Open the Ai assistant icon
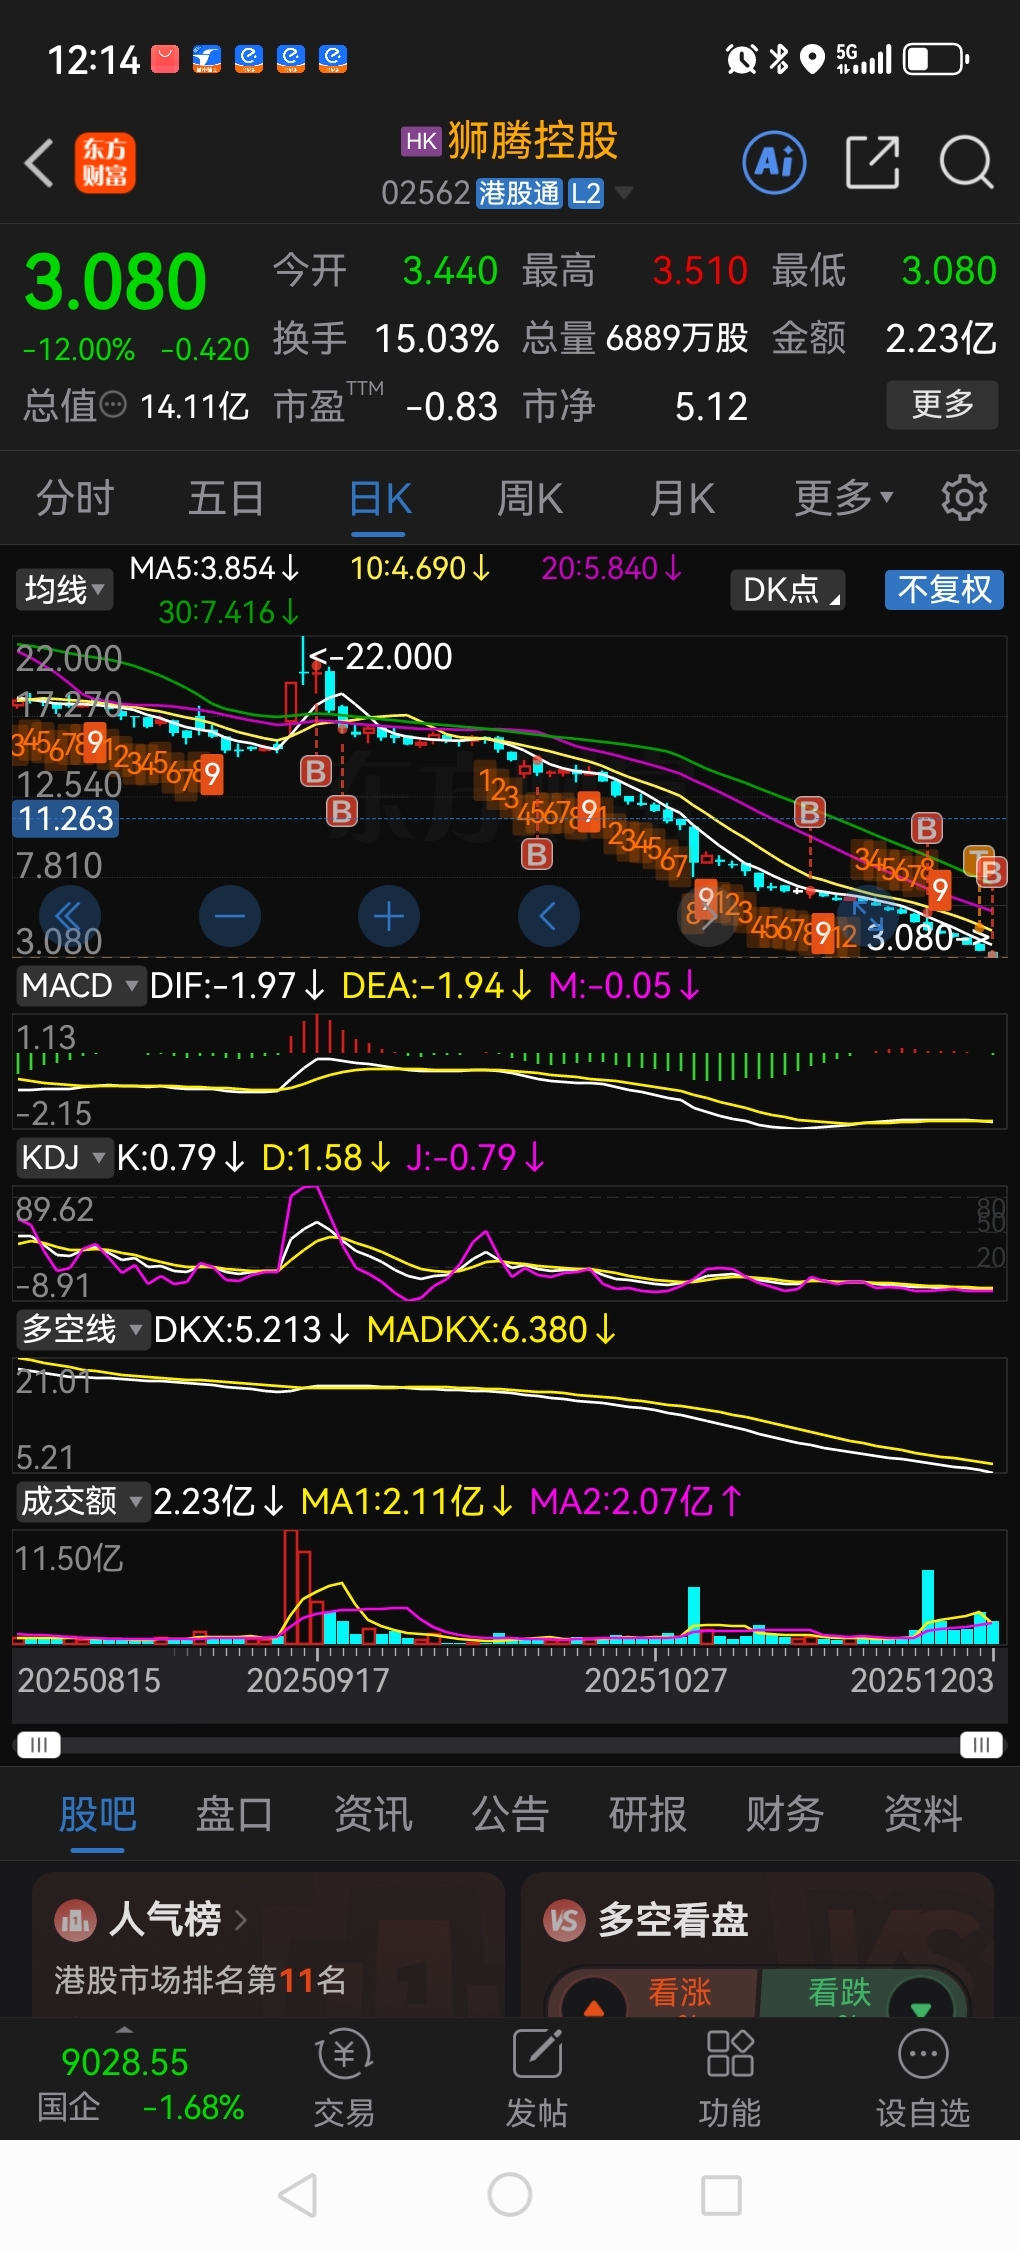1020x2250 pixels. pos(774,162)
